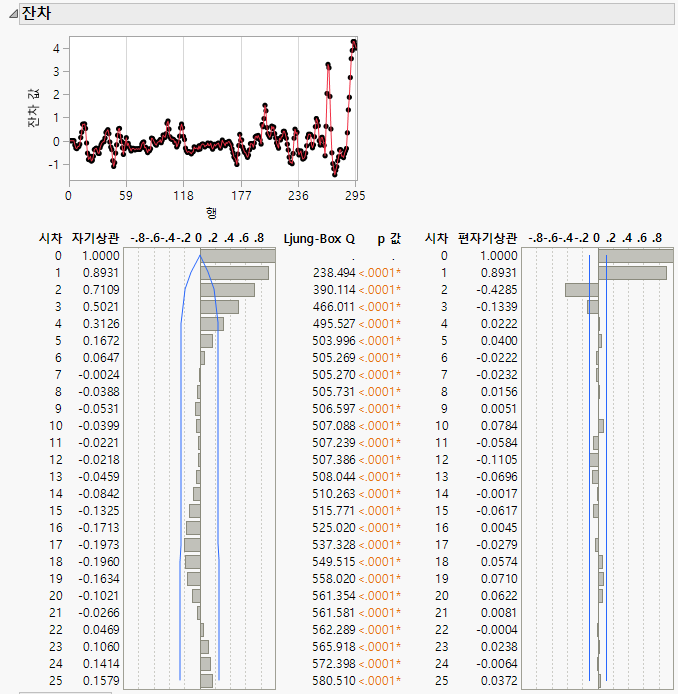Click autocorrelation value 0.3126
Screen dimensions: 678x694
click(x=101, y=324)
